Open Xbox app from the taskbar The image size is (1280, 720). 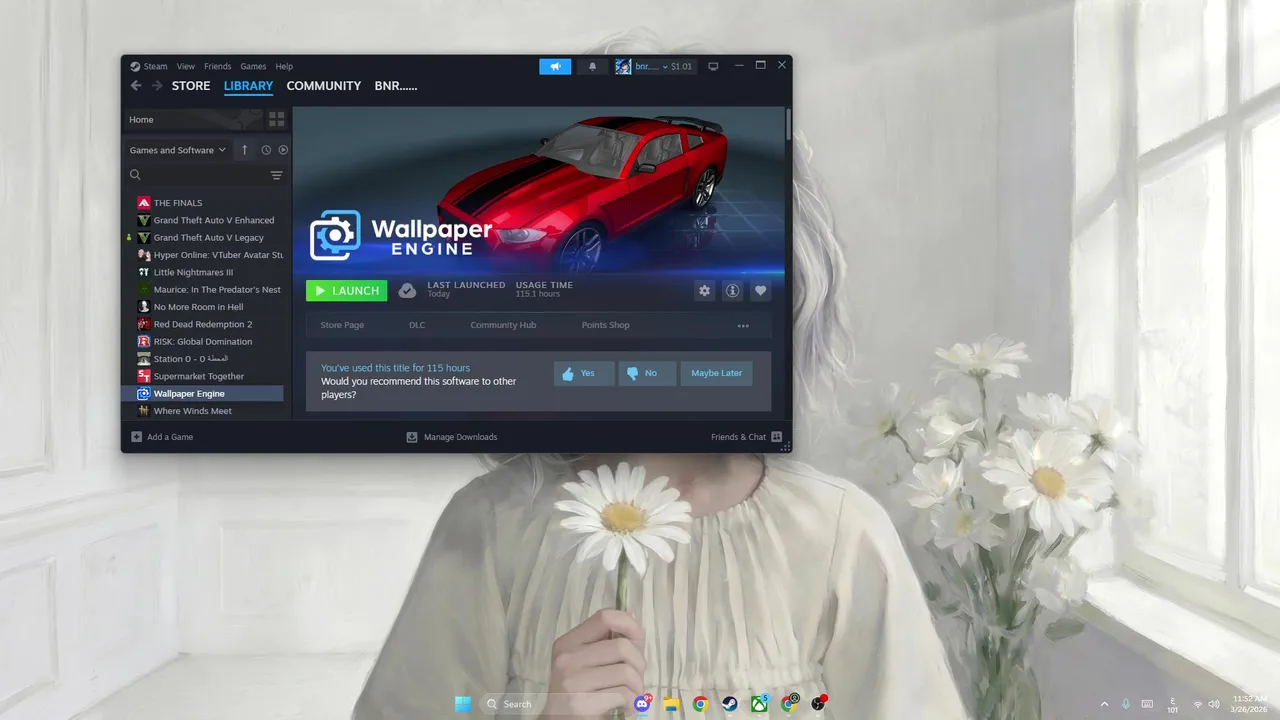point(760,704)
